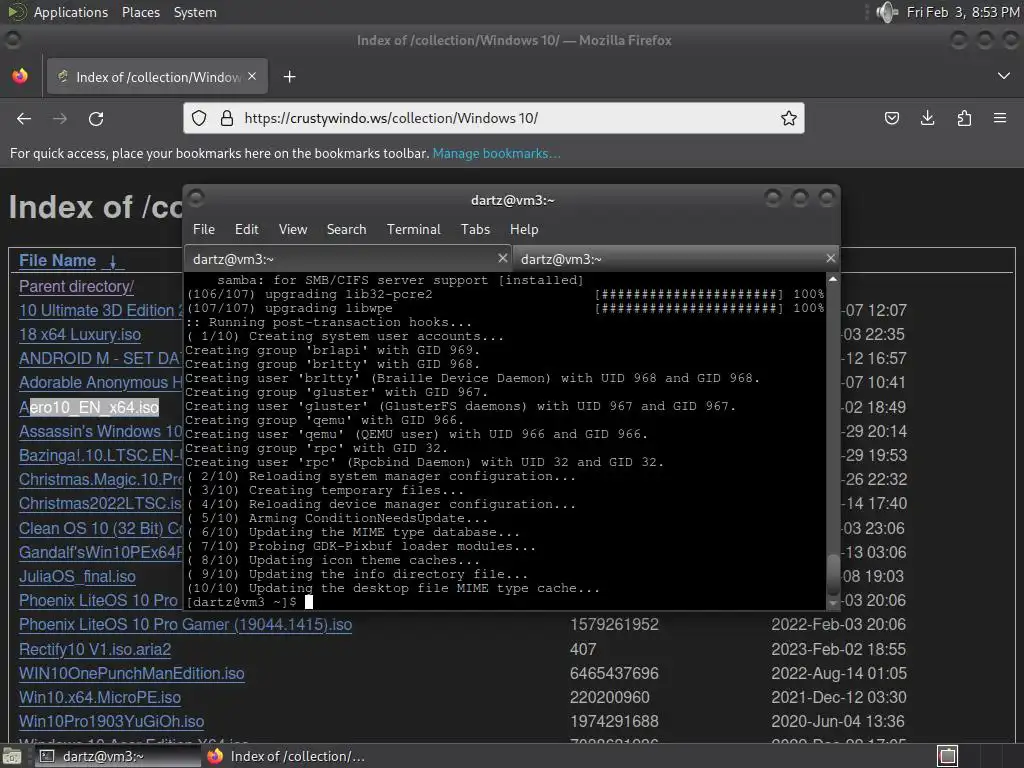This screenshot has height=768, width=1024.
Task: Open Assassin's Windows 10 link
Action: pos(100,432)
